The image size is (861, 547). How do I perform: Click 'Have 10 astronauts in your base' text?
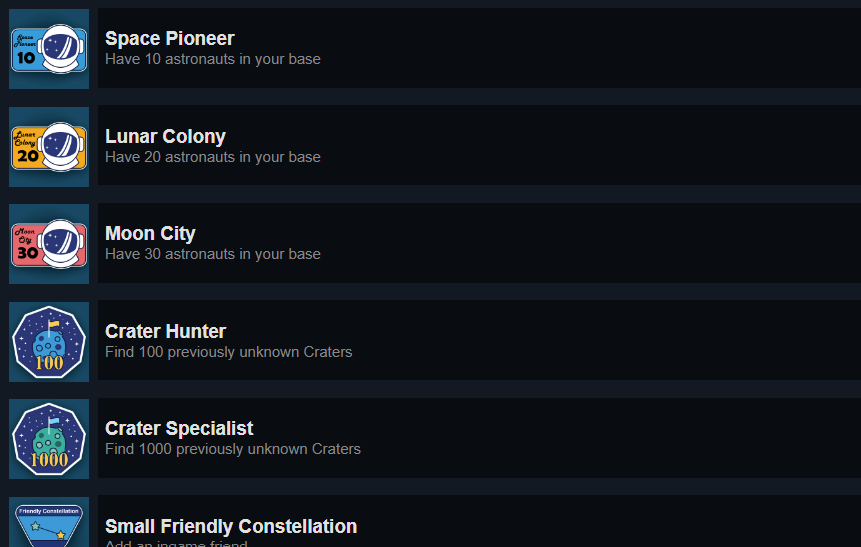213,59
